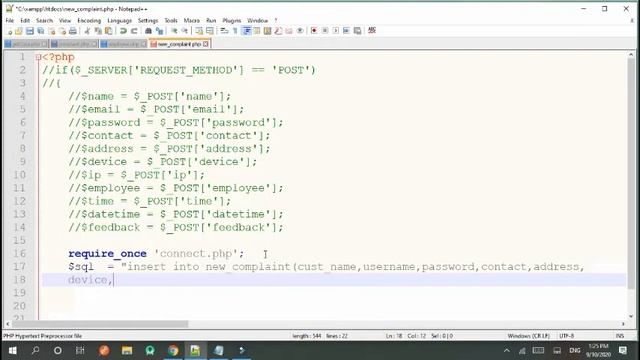This screenshot has height=360, width=640.
Task: Open the Document Map icon
Action: point(267,31)
